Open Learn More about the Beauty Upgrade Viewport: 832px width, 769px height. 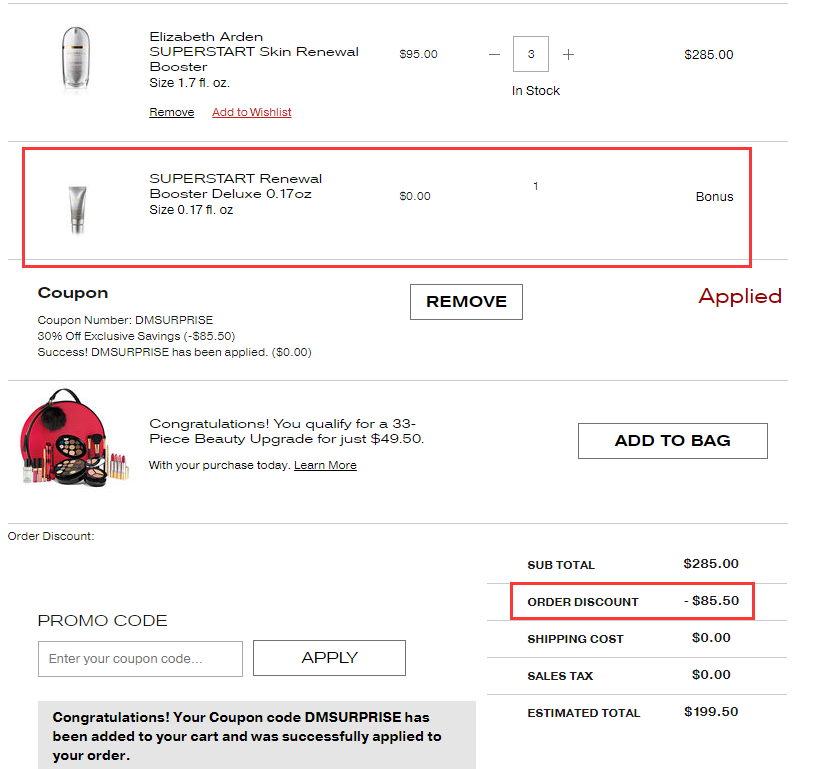[x=325, y=465]
